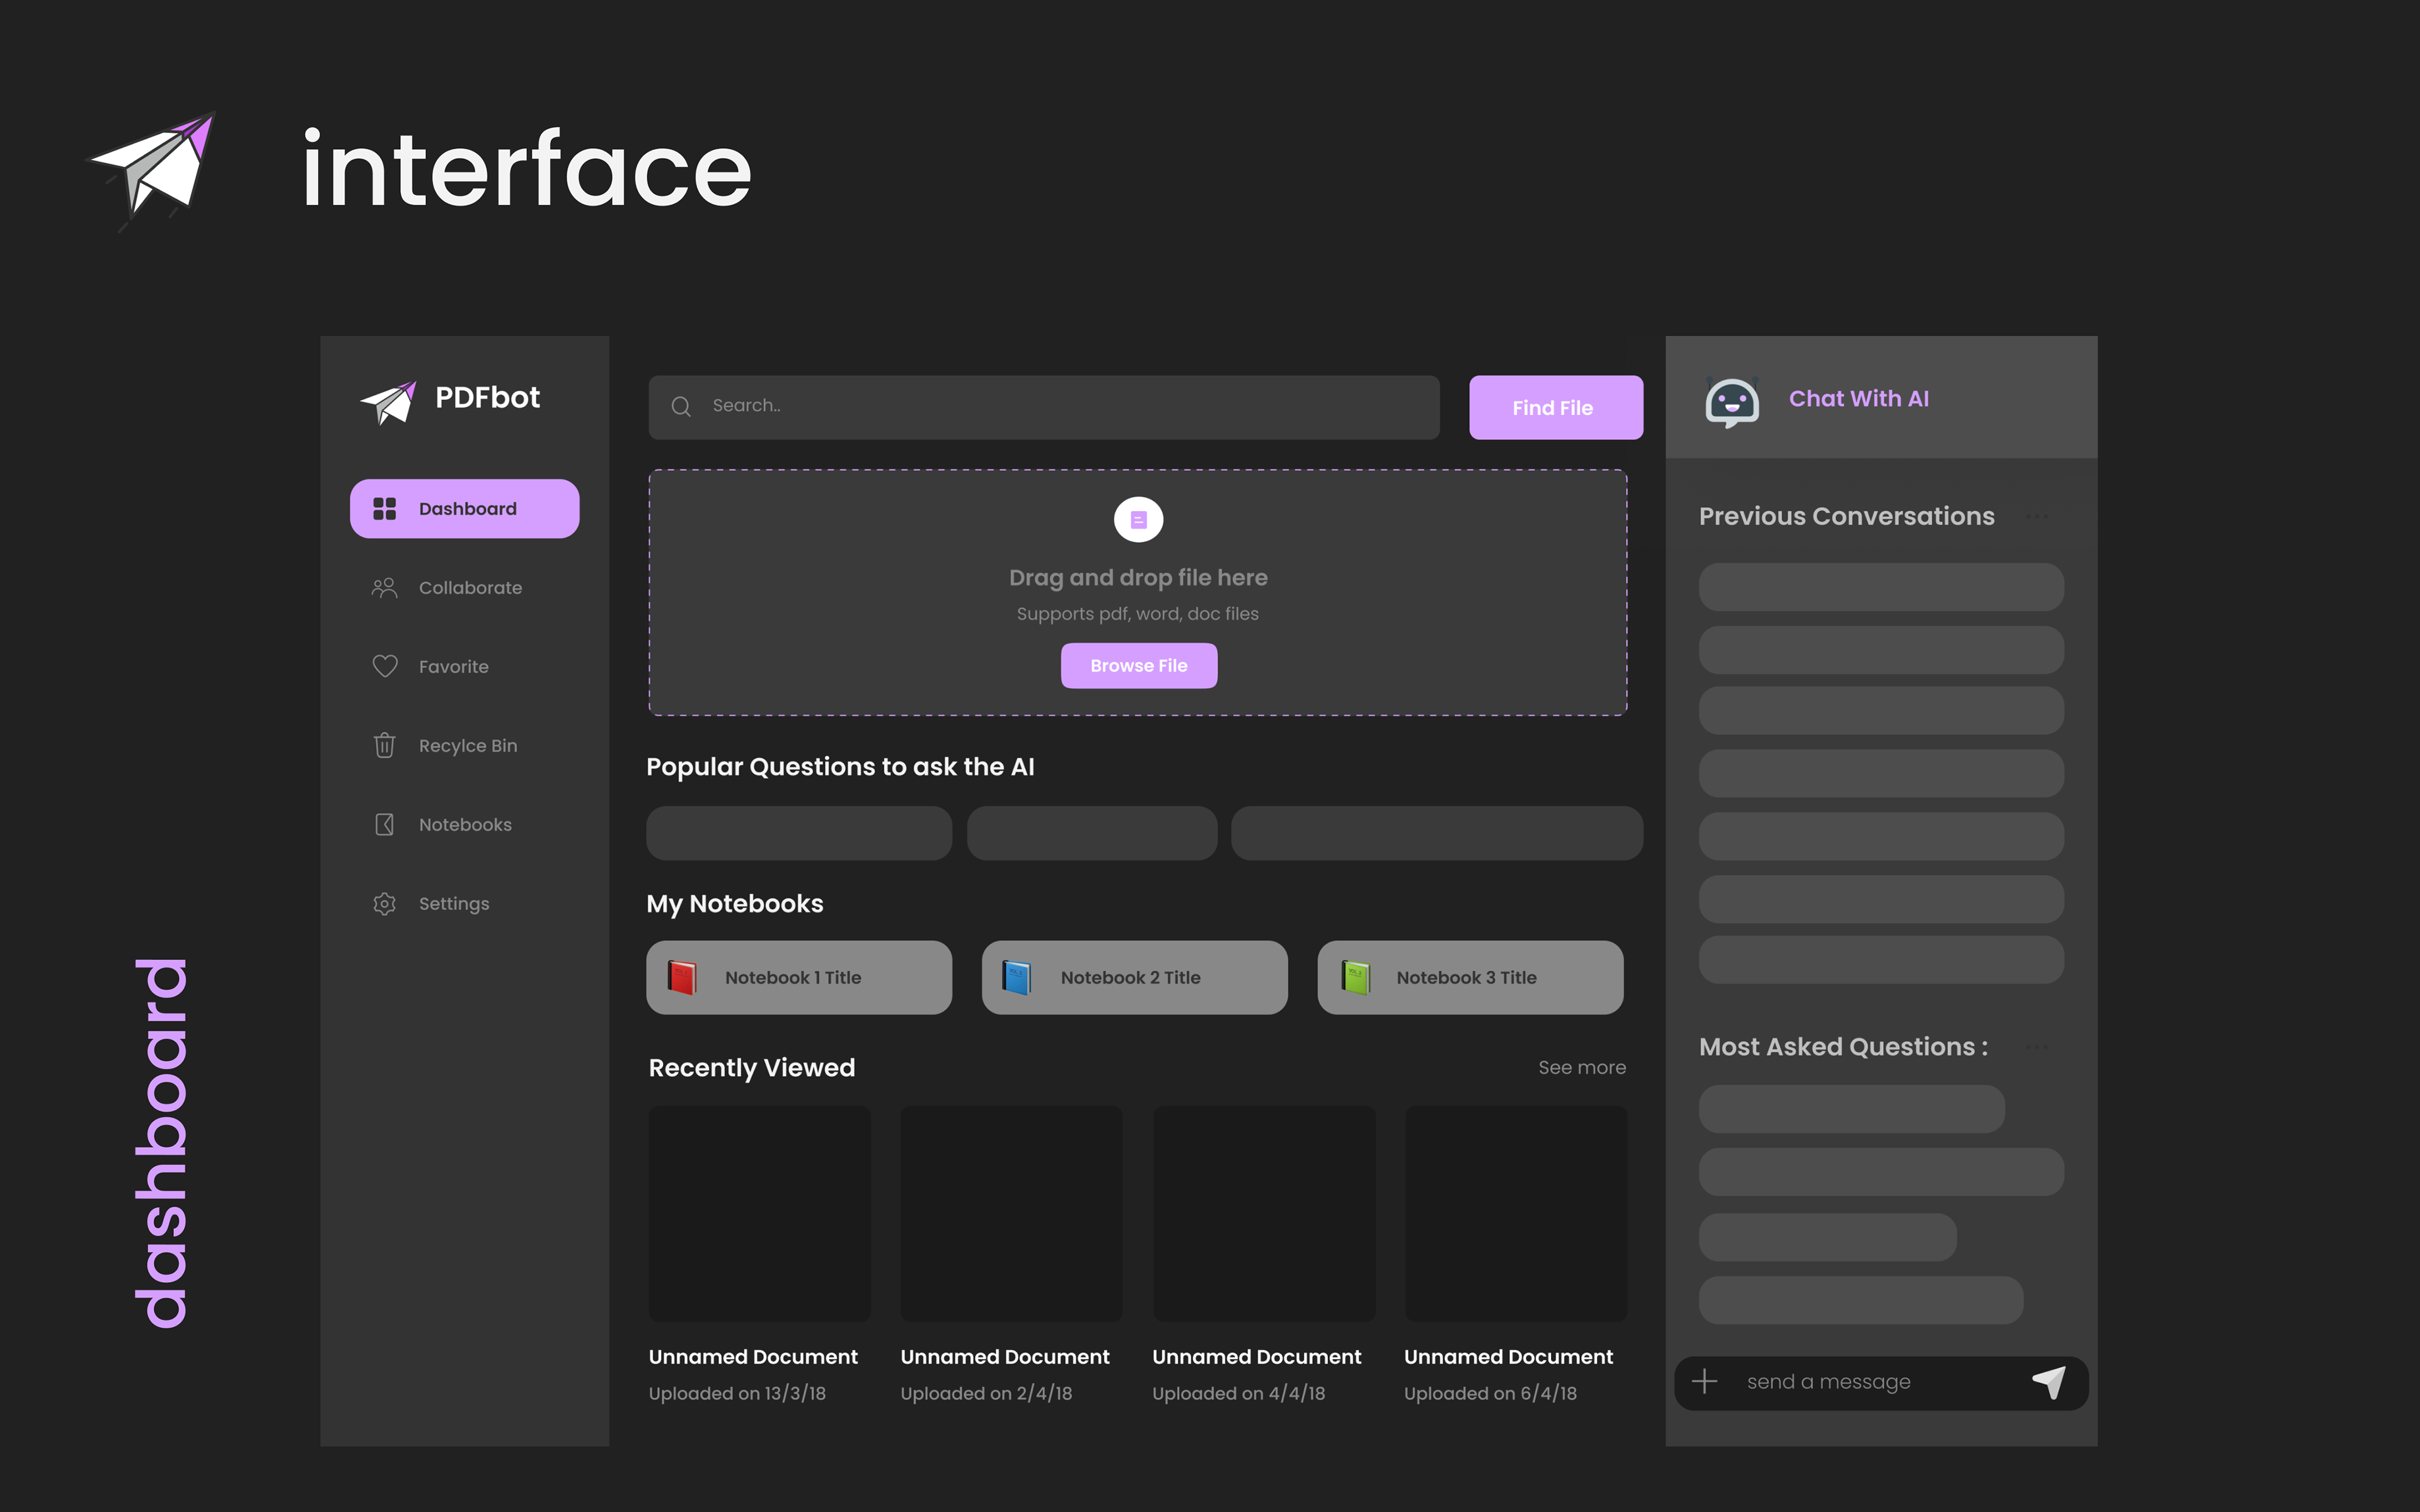This screenshot has width=2420, height=1512.
Task: Click the green Notebook 3 book icon
Action: (1355, 977)
